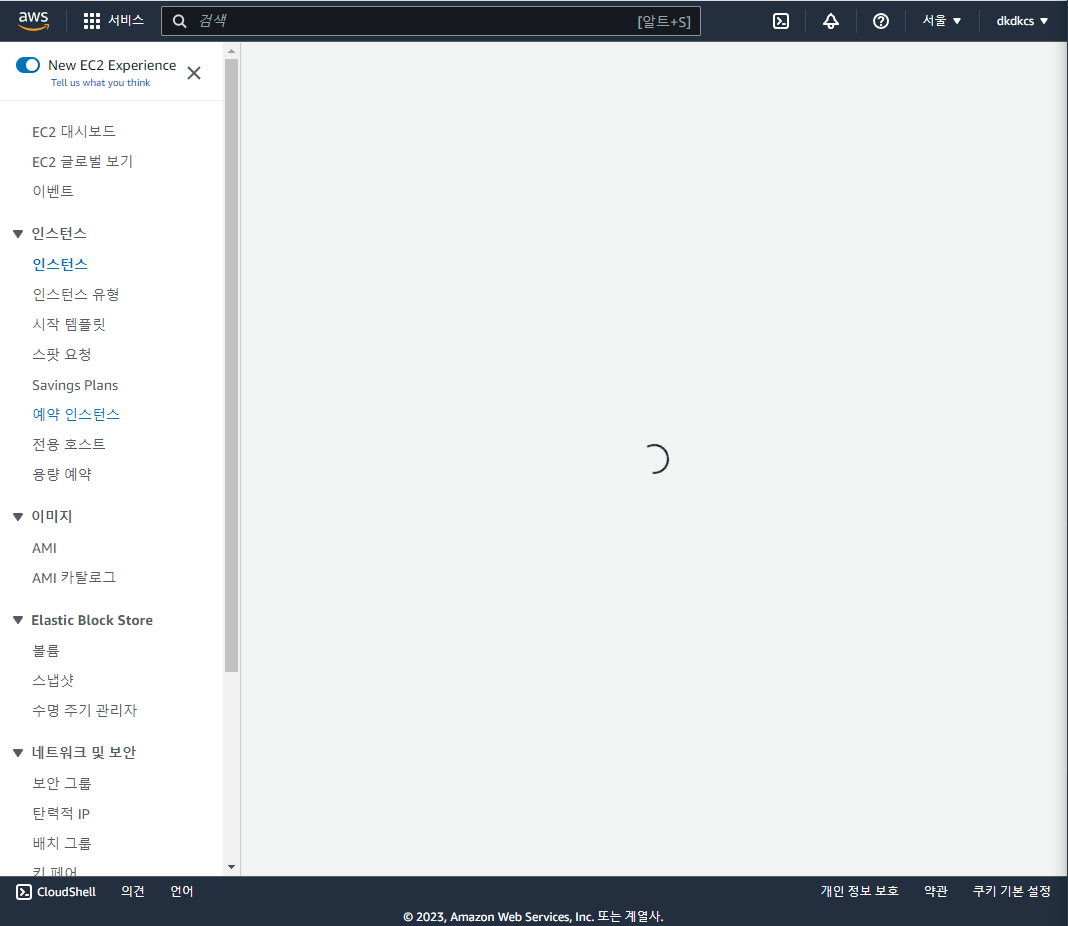
Task: Open AMI 카탈로그
Action: coord(74,577)
